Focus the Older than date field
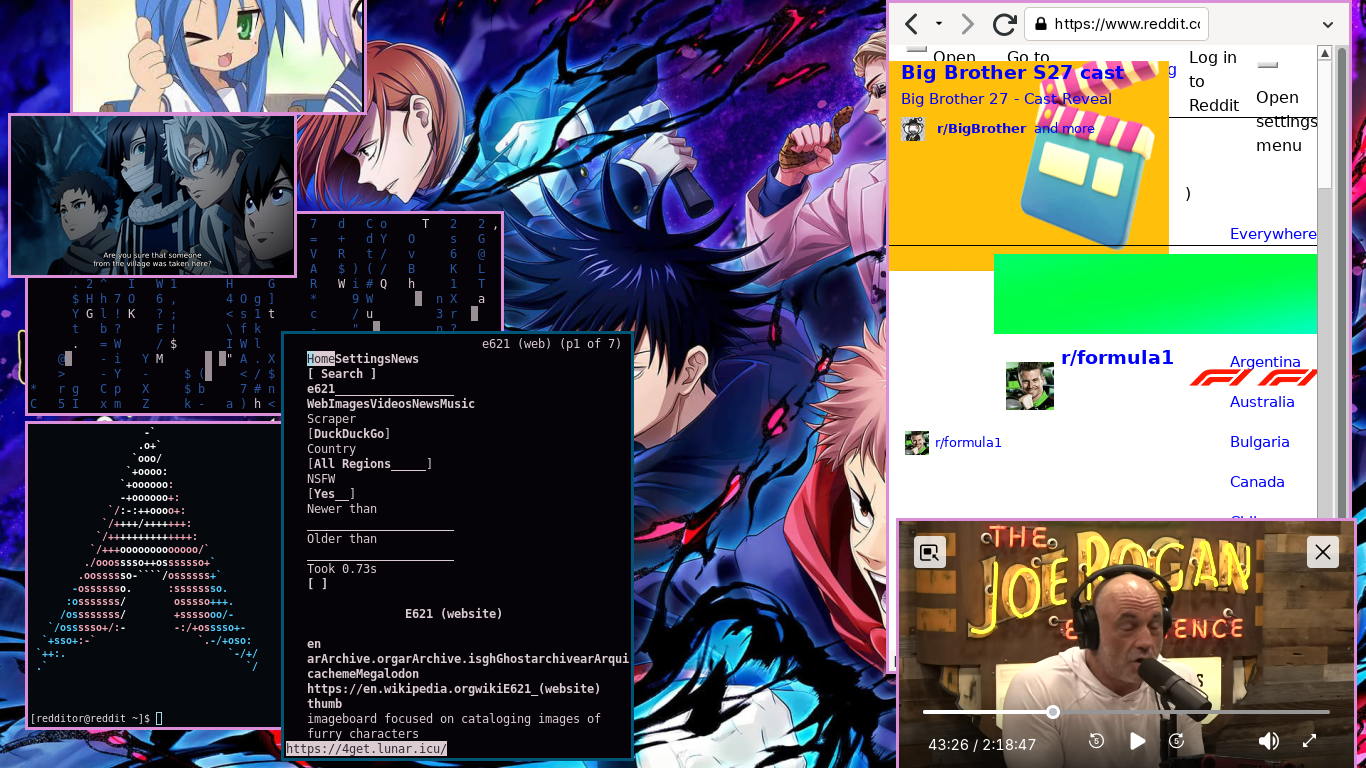 380,554
